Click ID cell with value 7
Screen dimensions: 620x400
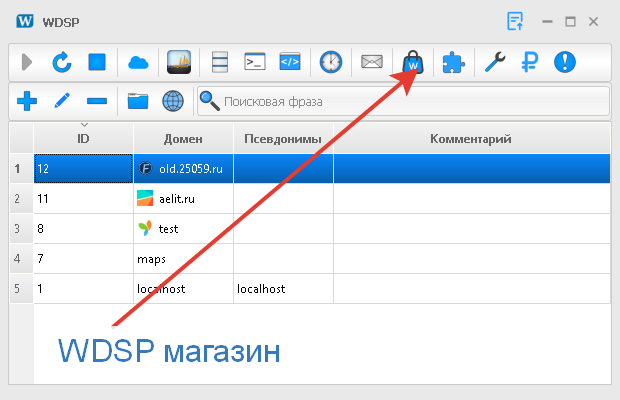[83, 259]
